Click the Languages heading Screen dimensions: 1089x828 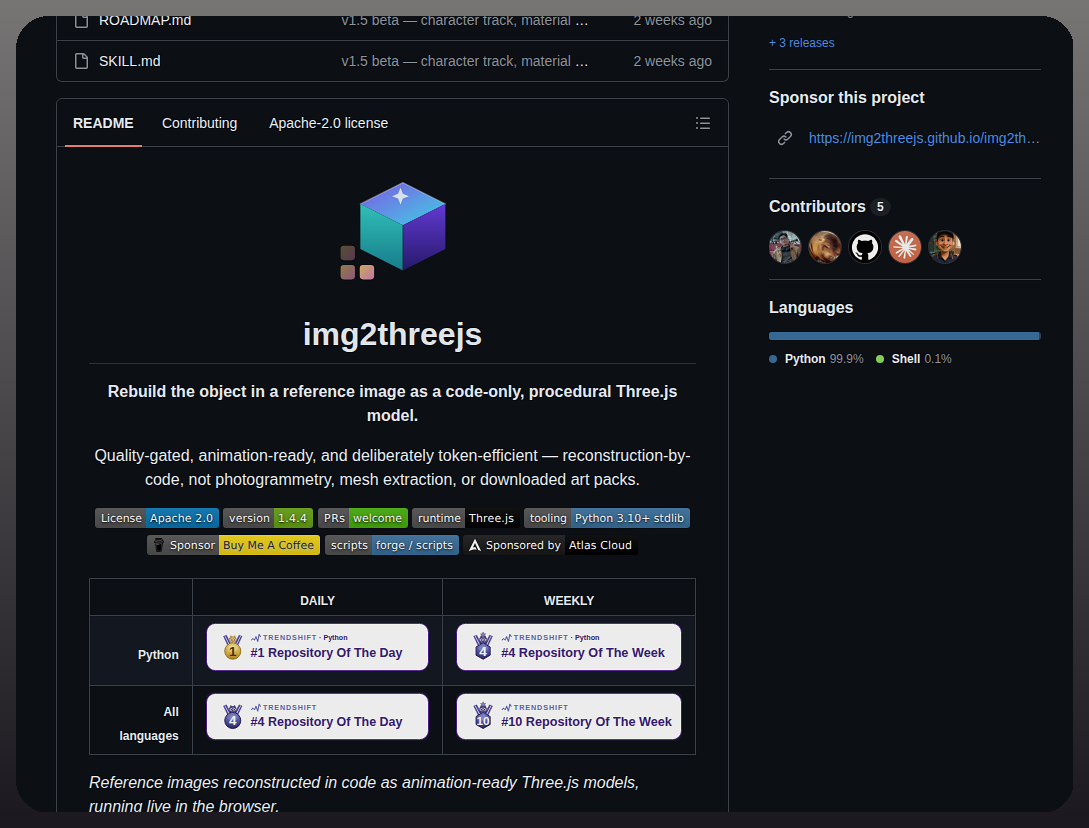pos(810,307)
